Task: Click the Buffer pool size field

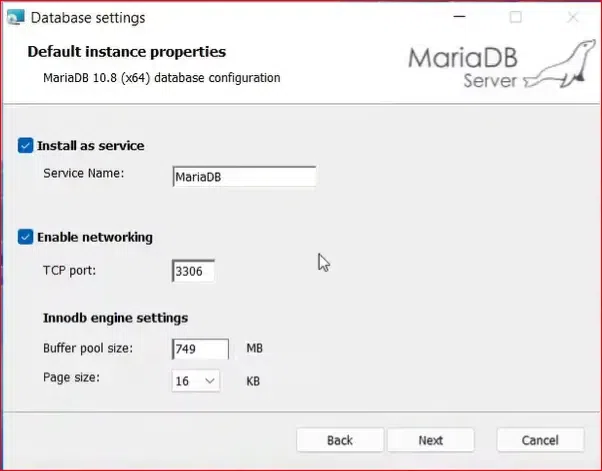Action: (200, 349)
